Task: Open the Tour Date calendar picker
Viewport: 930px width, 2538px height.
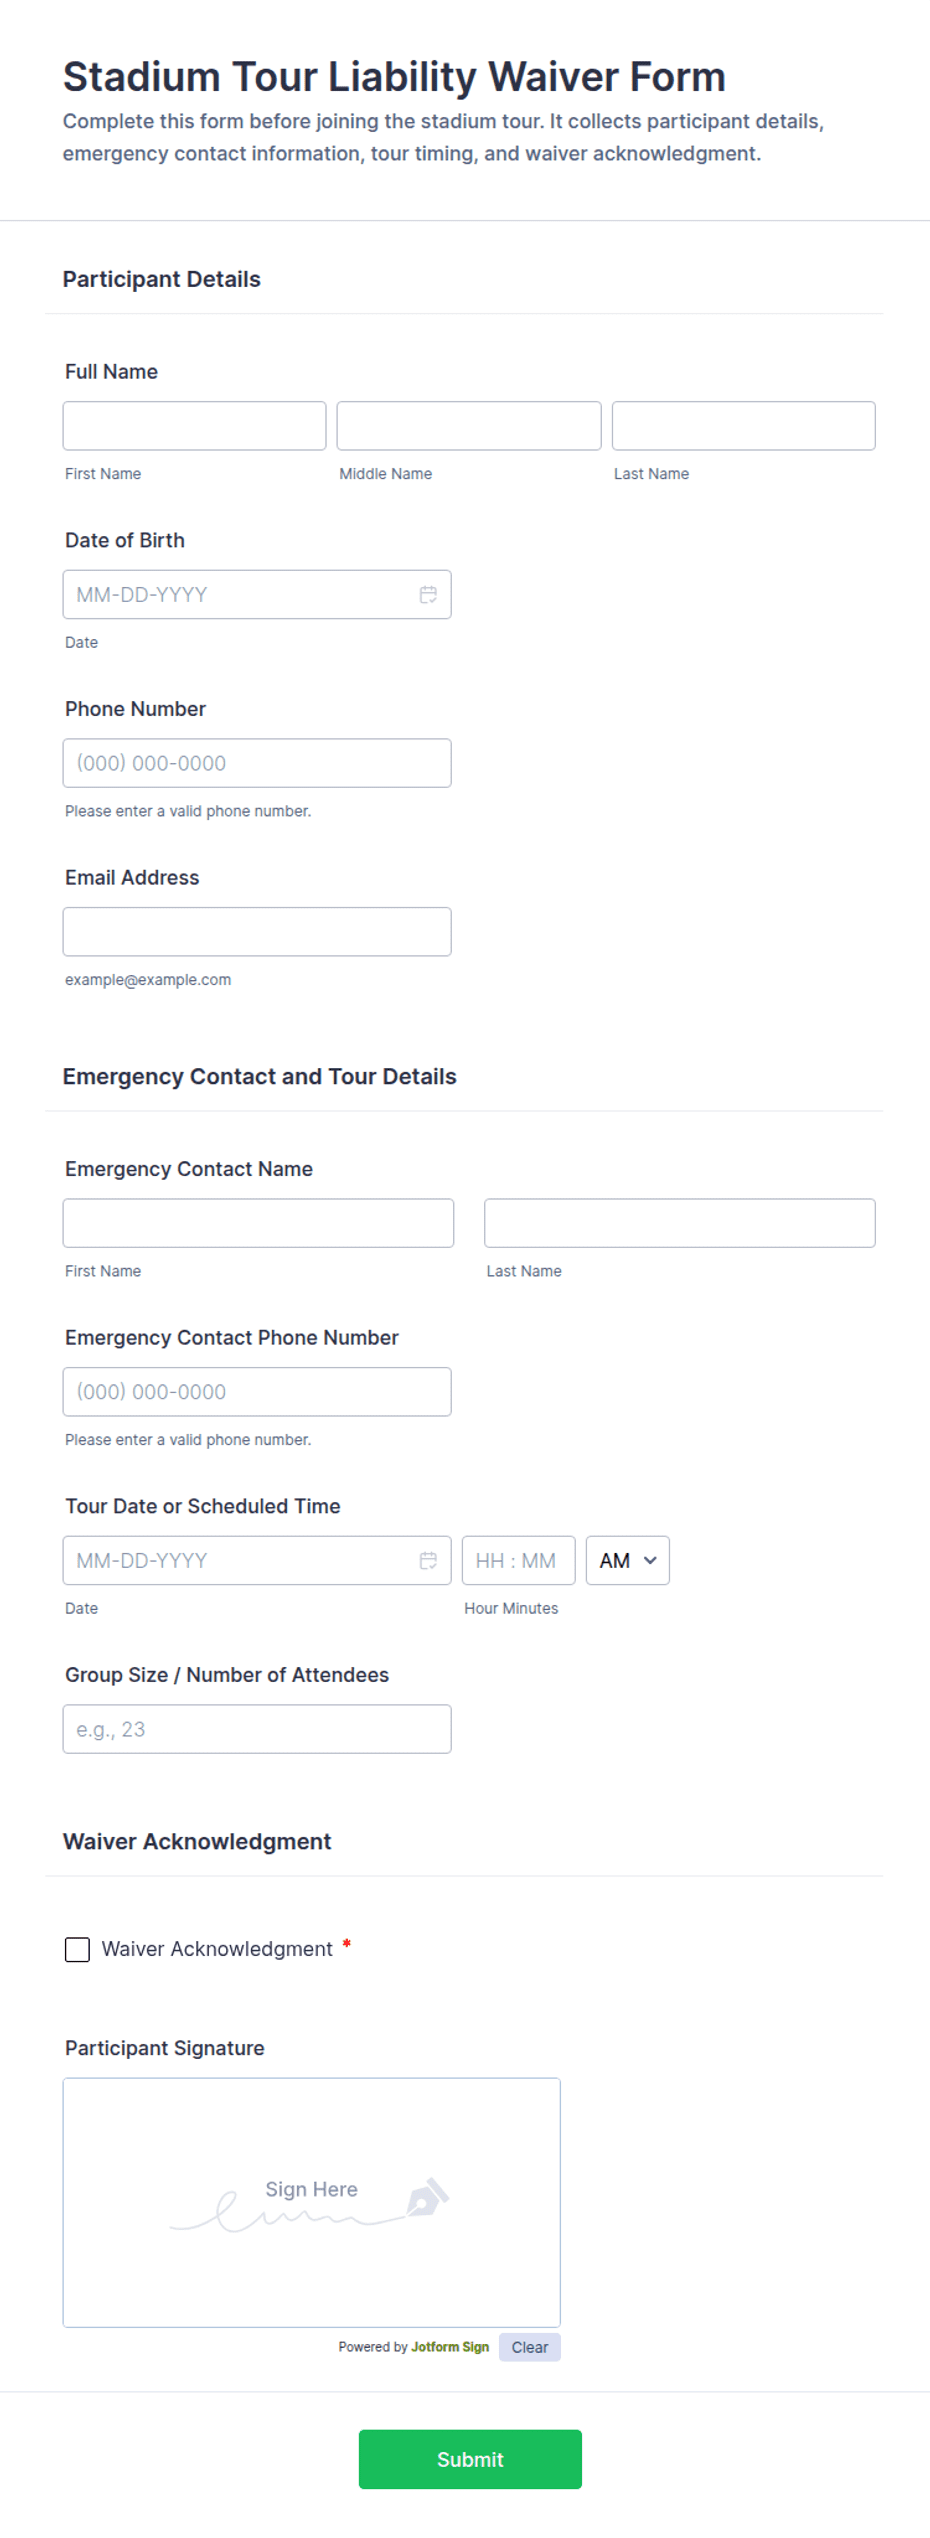Action: (428, 1560)
